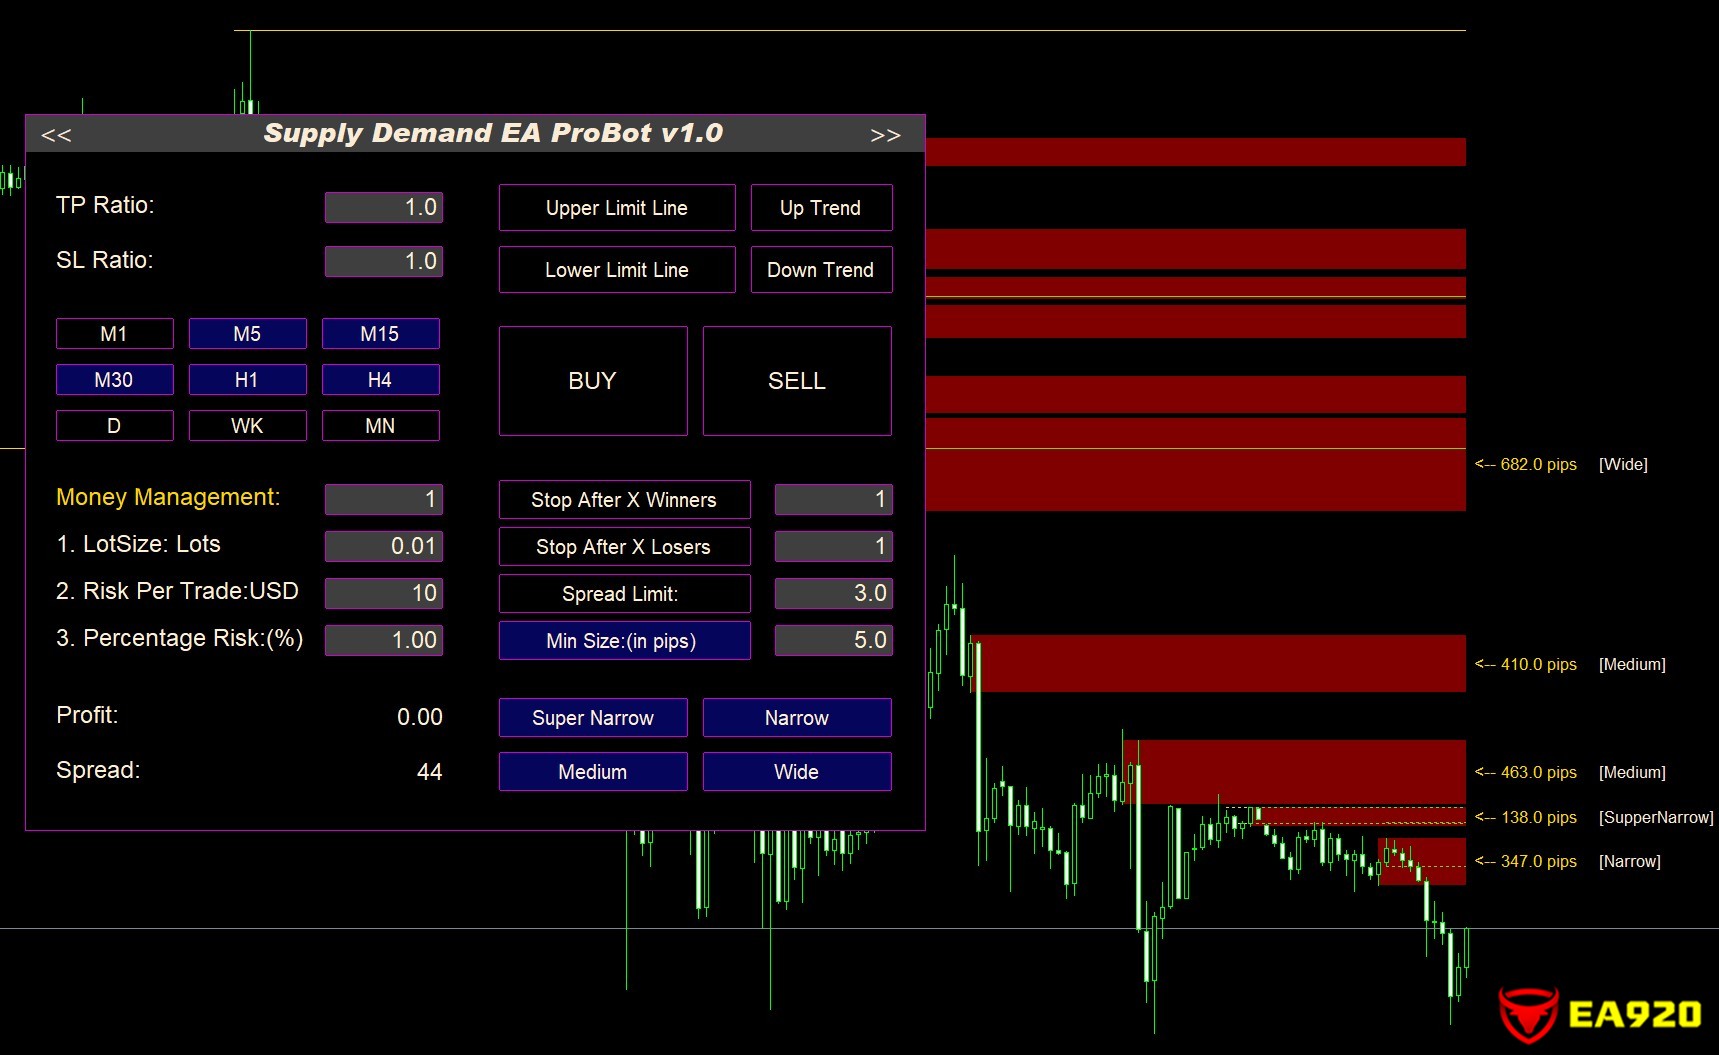Click the 682.0 pips Wide zone label

point(1538,464)
